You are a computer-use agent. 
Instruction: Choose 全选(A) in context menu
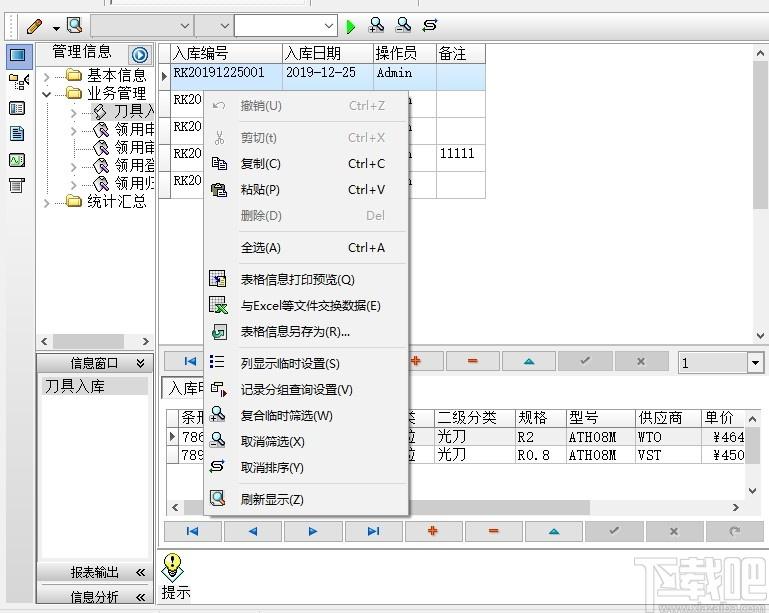click(x=307, y=248)
